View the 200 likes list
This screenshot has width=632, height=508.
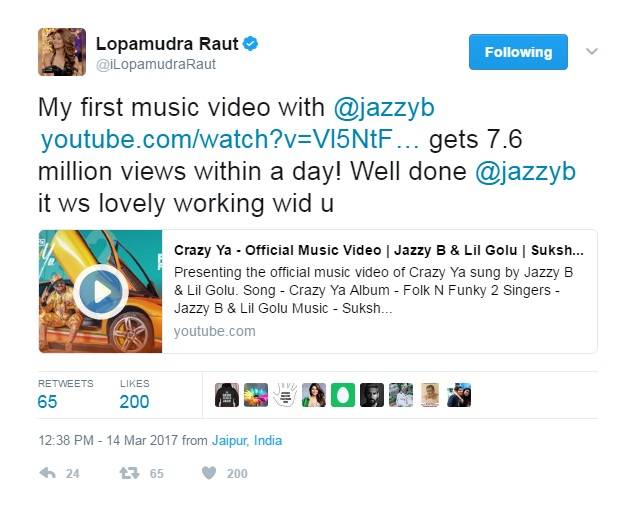pos(134,394)
